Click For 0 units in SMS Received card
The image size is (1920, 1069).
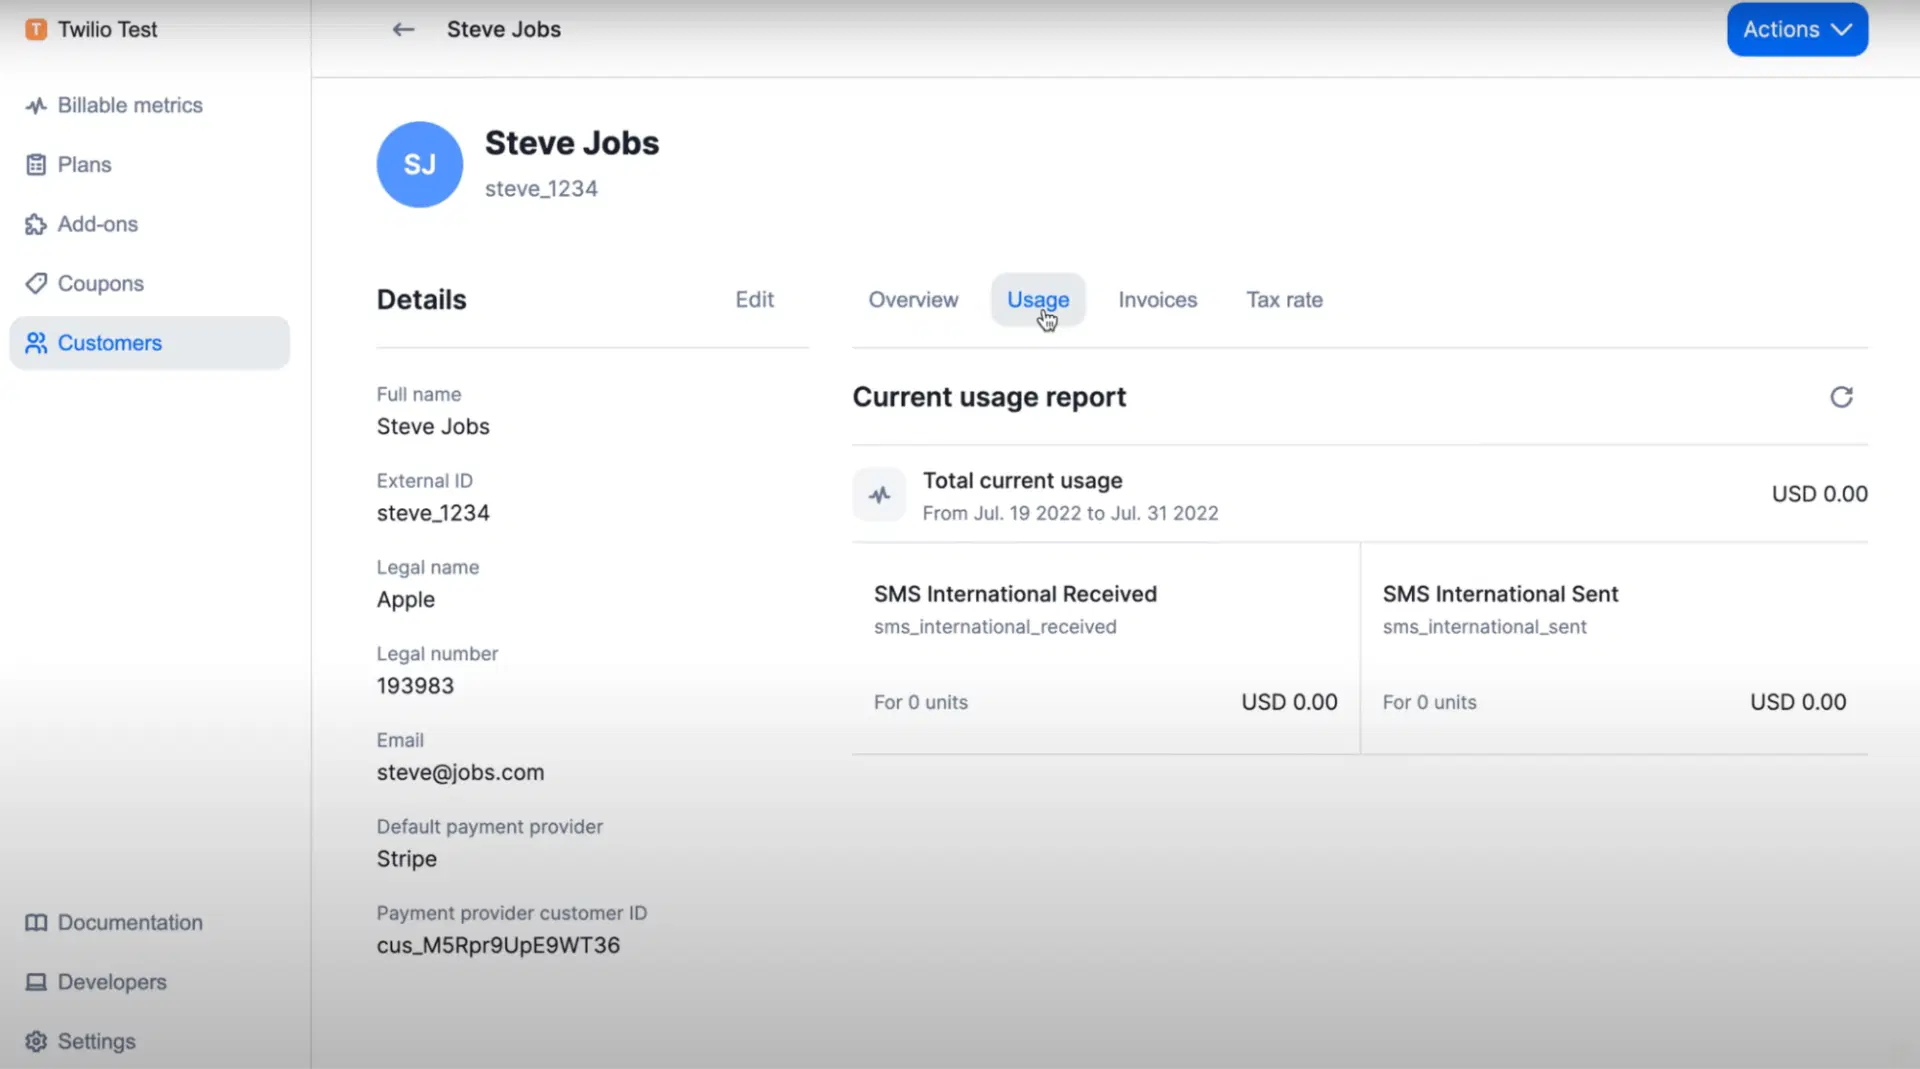coord(921,703)
